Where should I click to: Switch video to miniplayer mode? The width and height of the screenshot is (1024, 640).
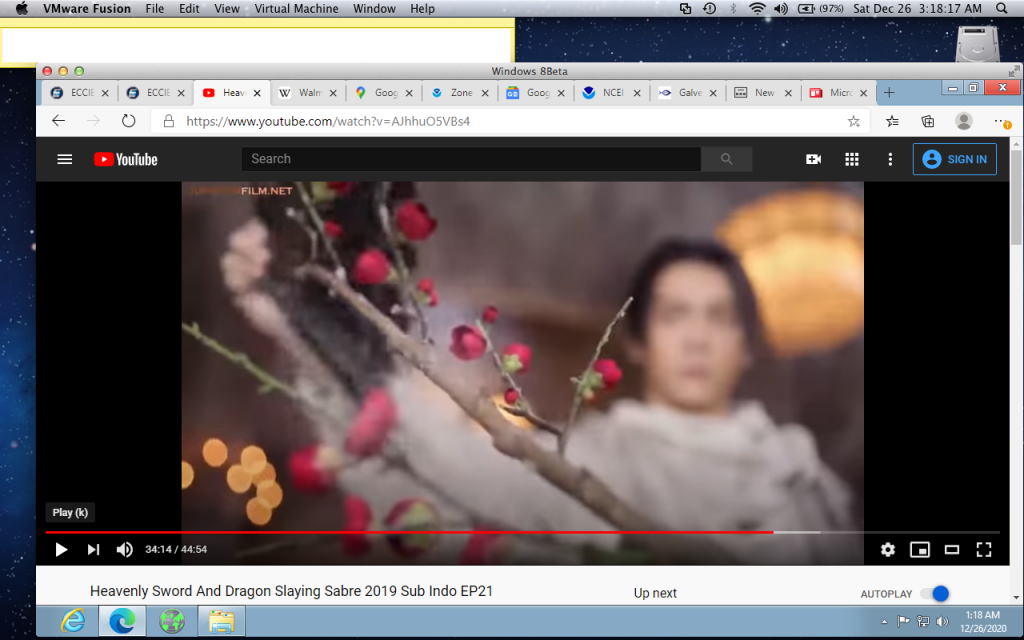tap(920, 550)
